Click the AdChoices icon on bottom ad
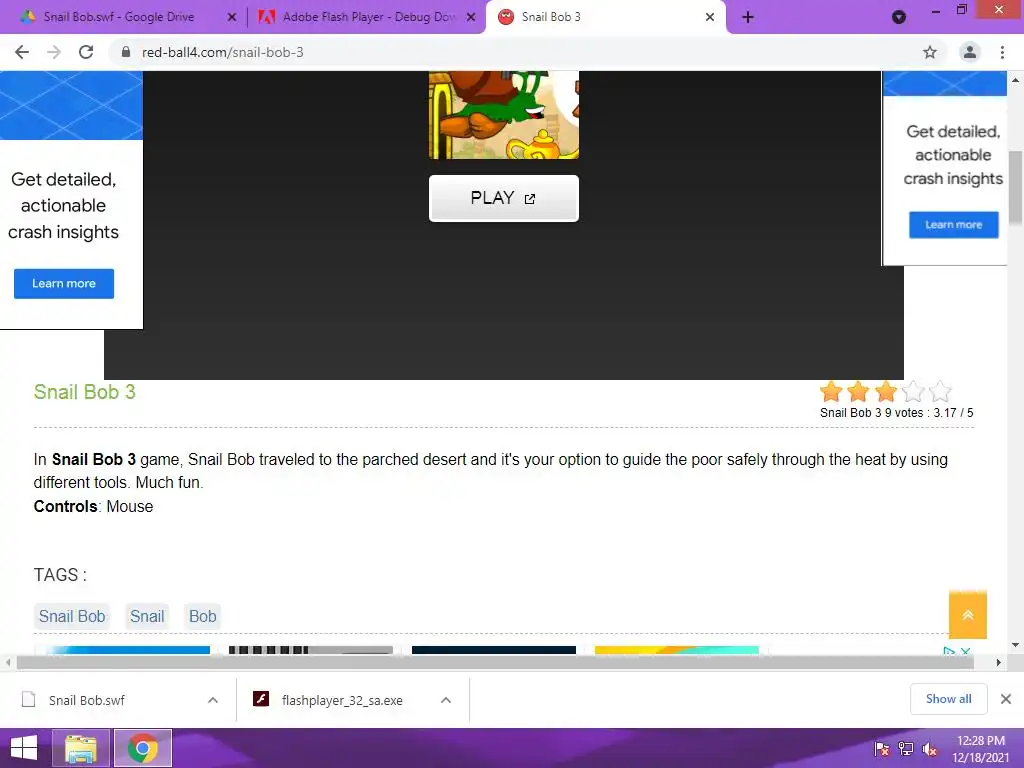 click(x=950, y=651)
